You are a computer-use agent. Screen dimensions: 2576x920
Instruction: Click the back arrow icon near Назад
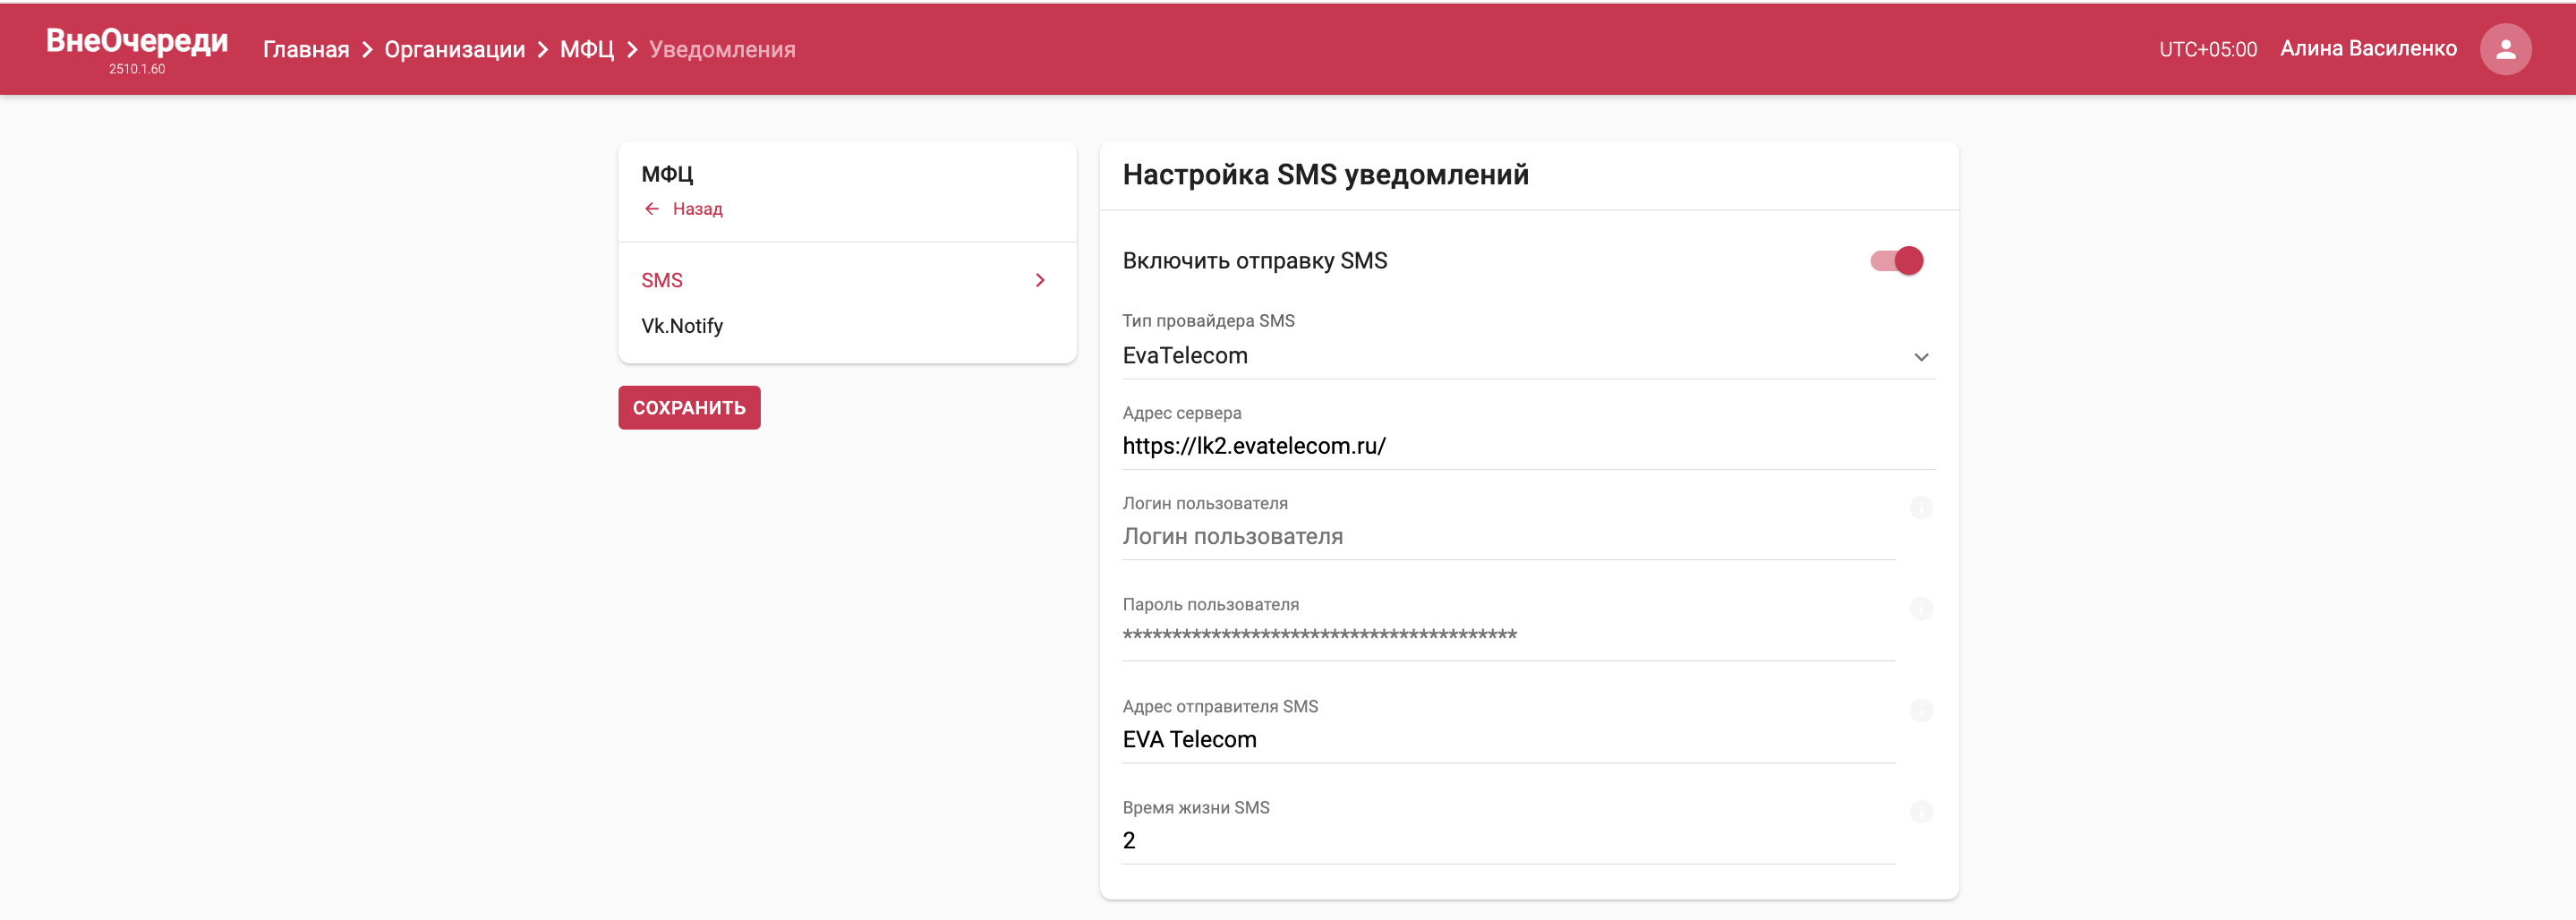(x=652, y=209)
